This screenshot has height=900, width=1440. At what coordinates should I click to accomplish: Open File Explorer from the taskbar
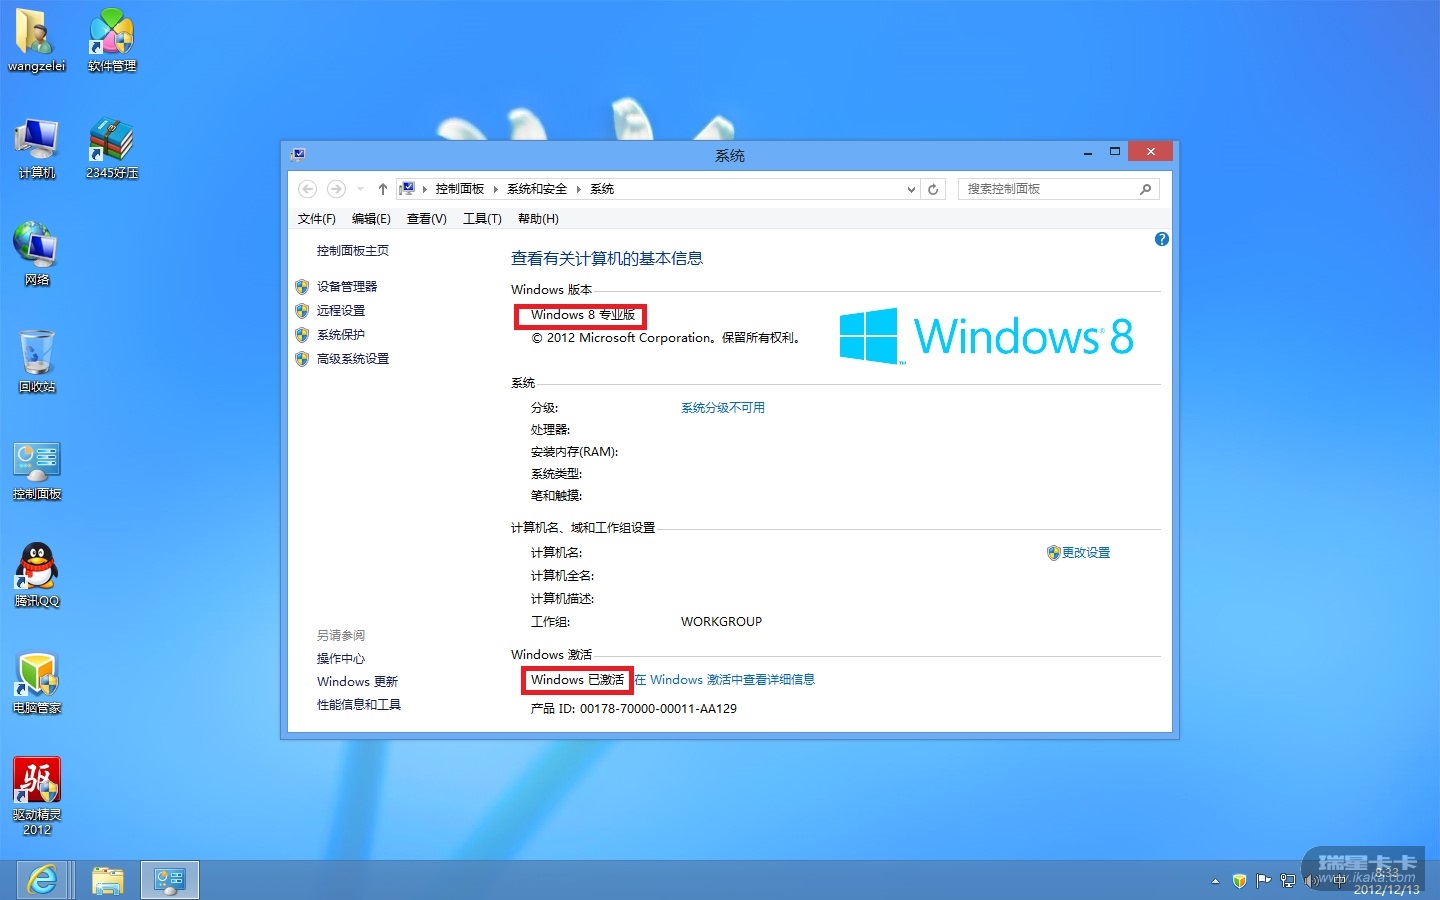click(107, 880)
